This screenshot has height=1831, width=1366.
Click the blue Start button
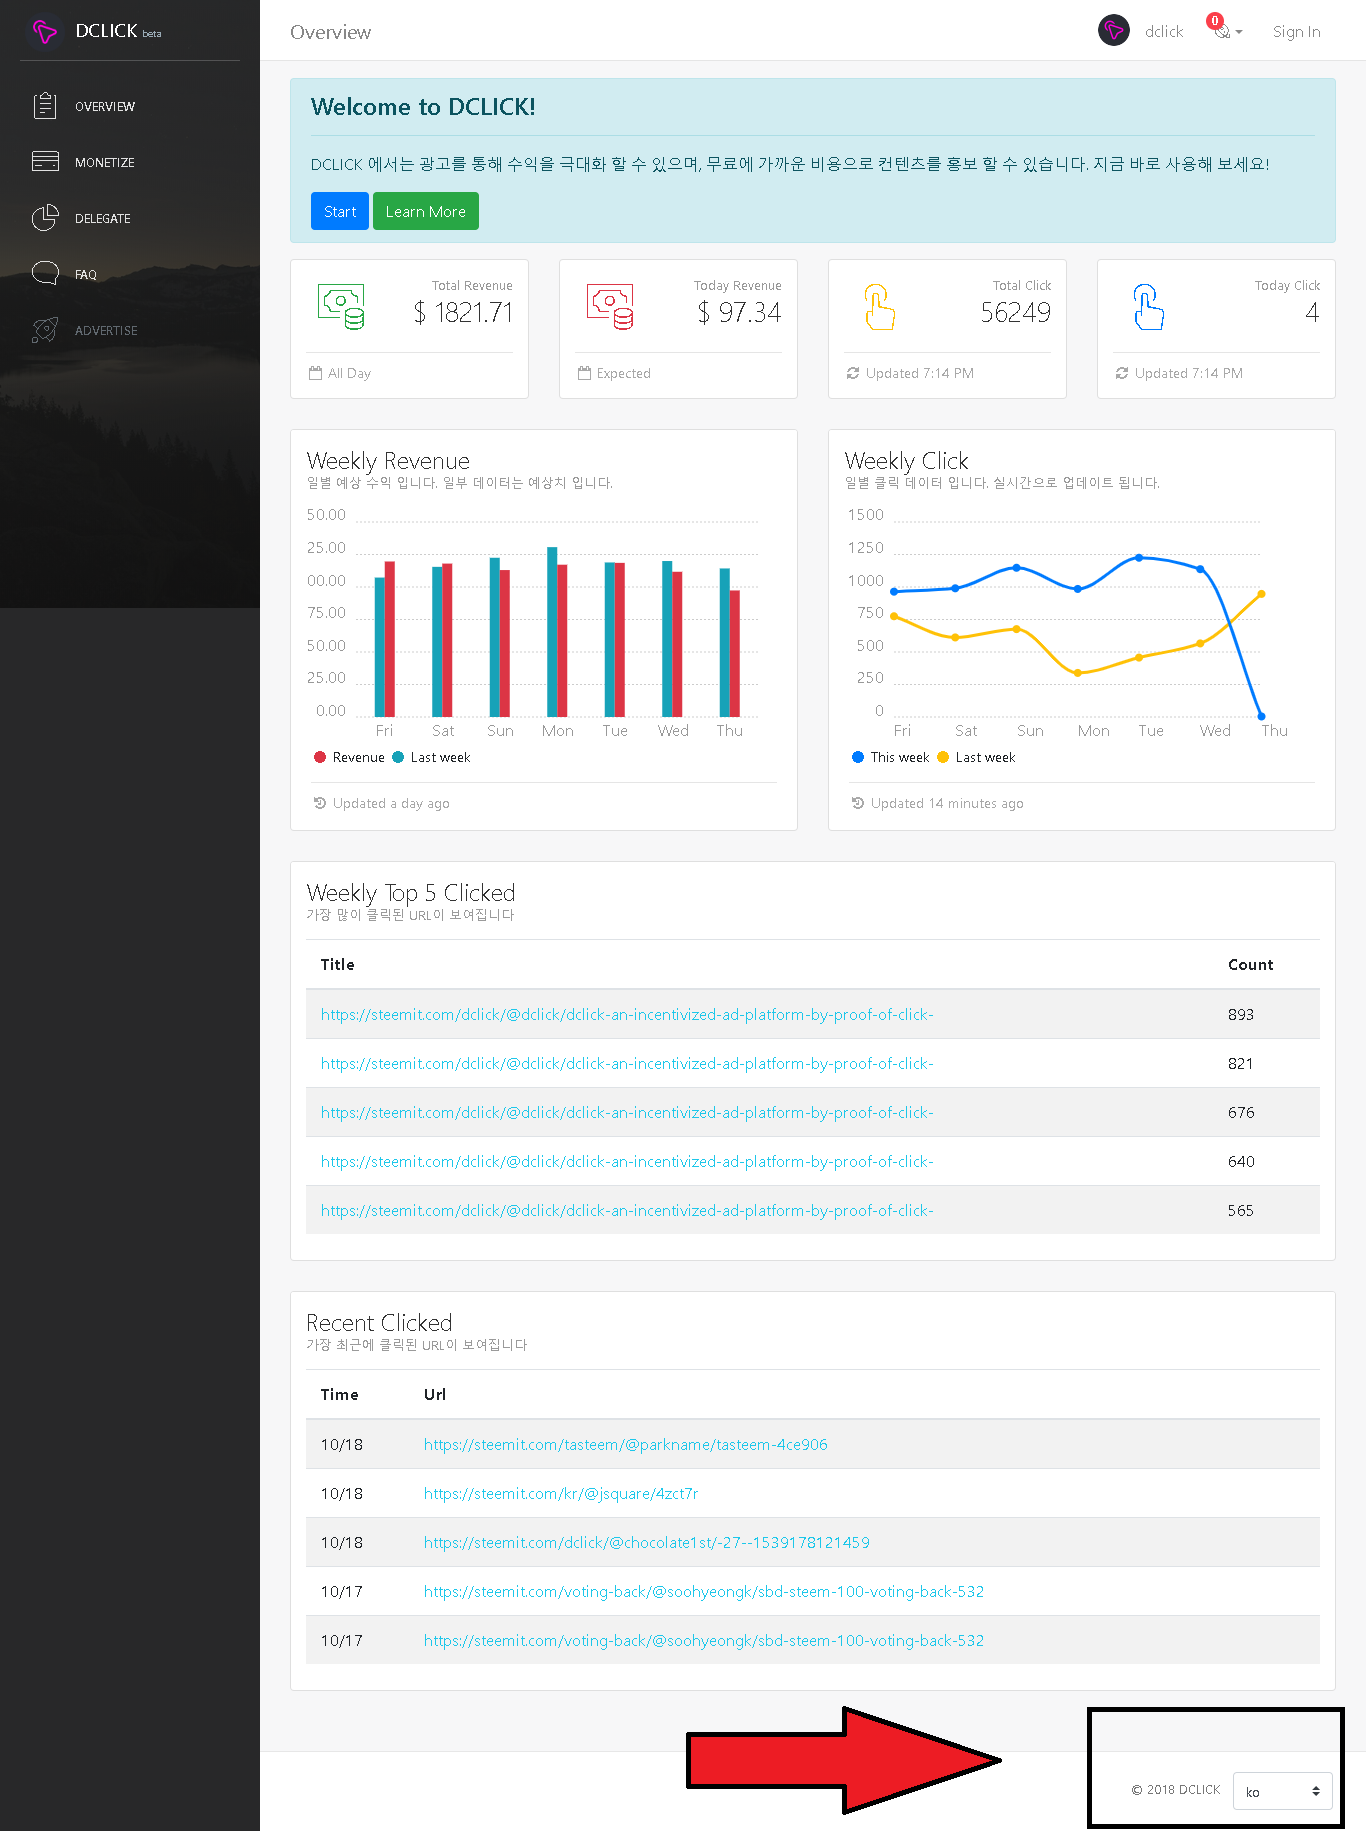pyautogui.click(x=340, y=211)
